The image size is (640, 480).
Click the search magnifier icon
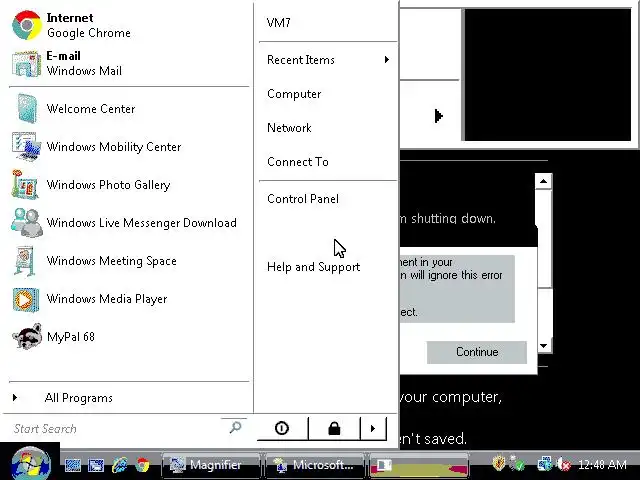[x=236, y=427]
